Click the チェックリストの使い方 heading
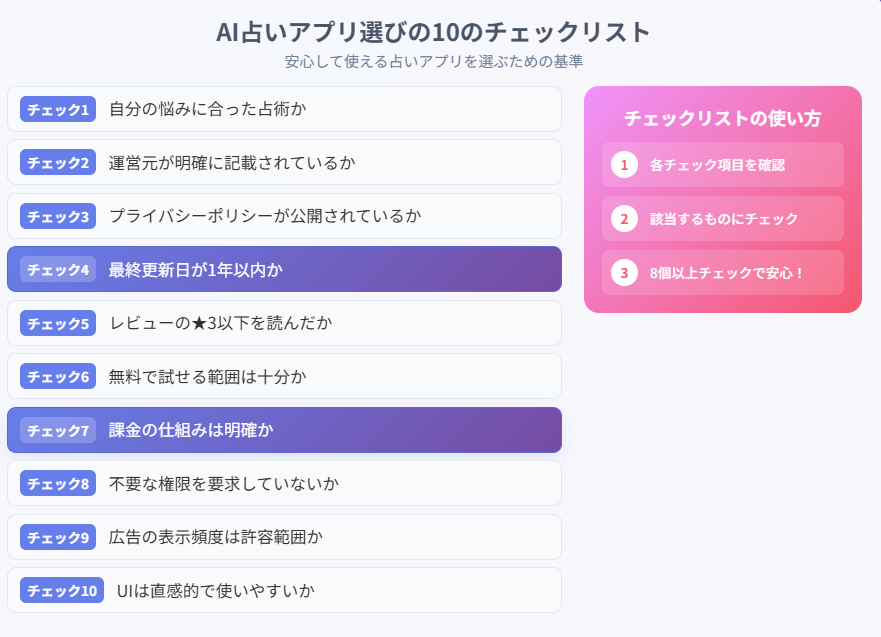 pyautogui.click(x=722, y=118)
